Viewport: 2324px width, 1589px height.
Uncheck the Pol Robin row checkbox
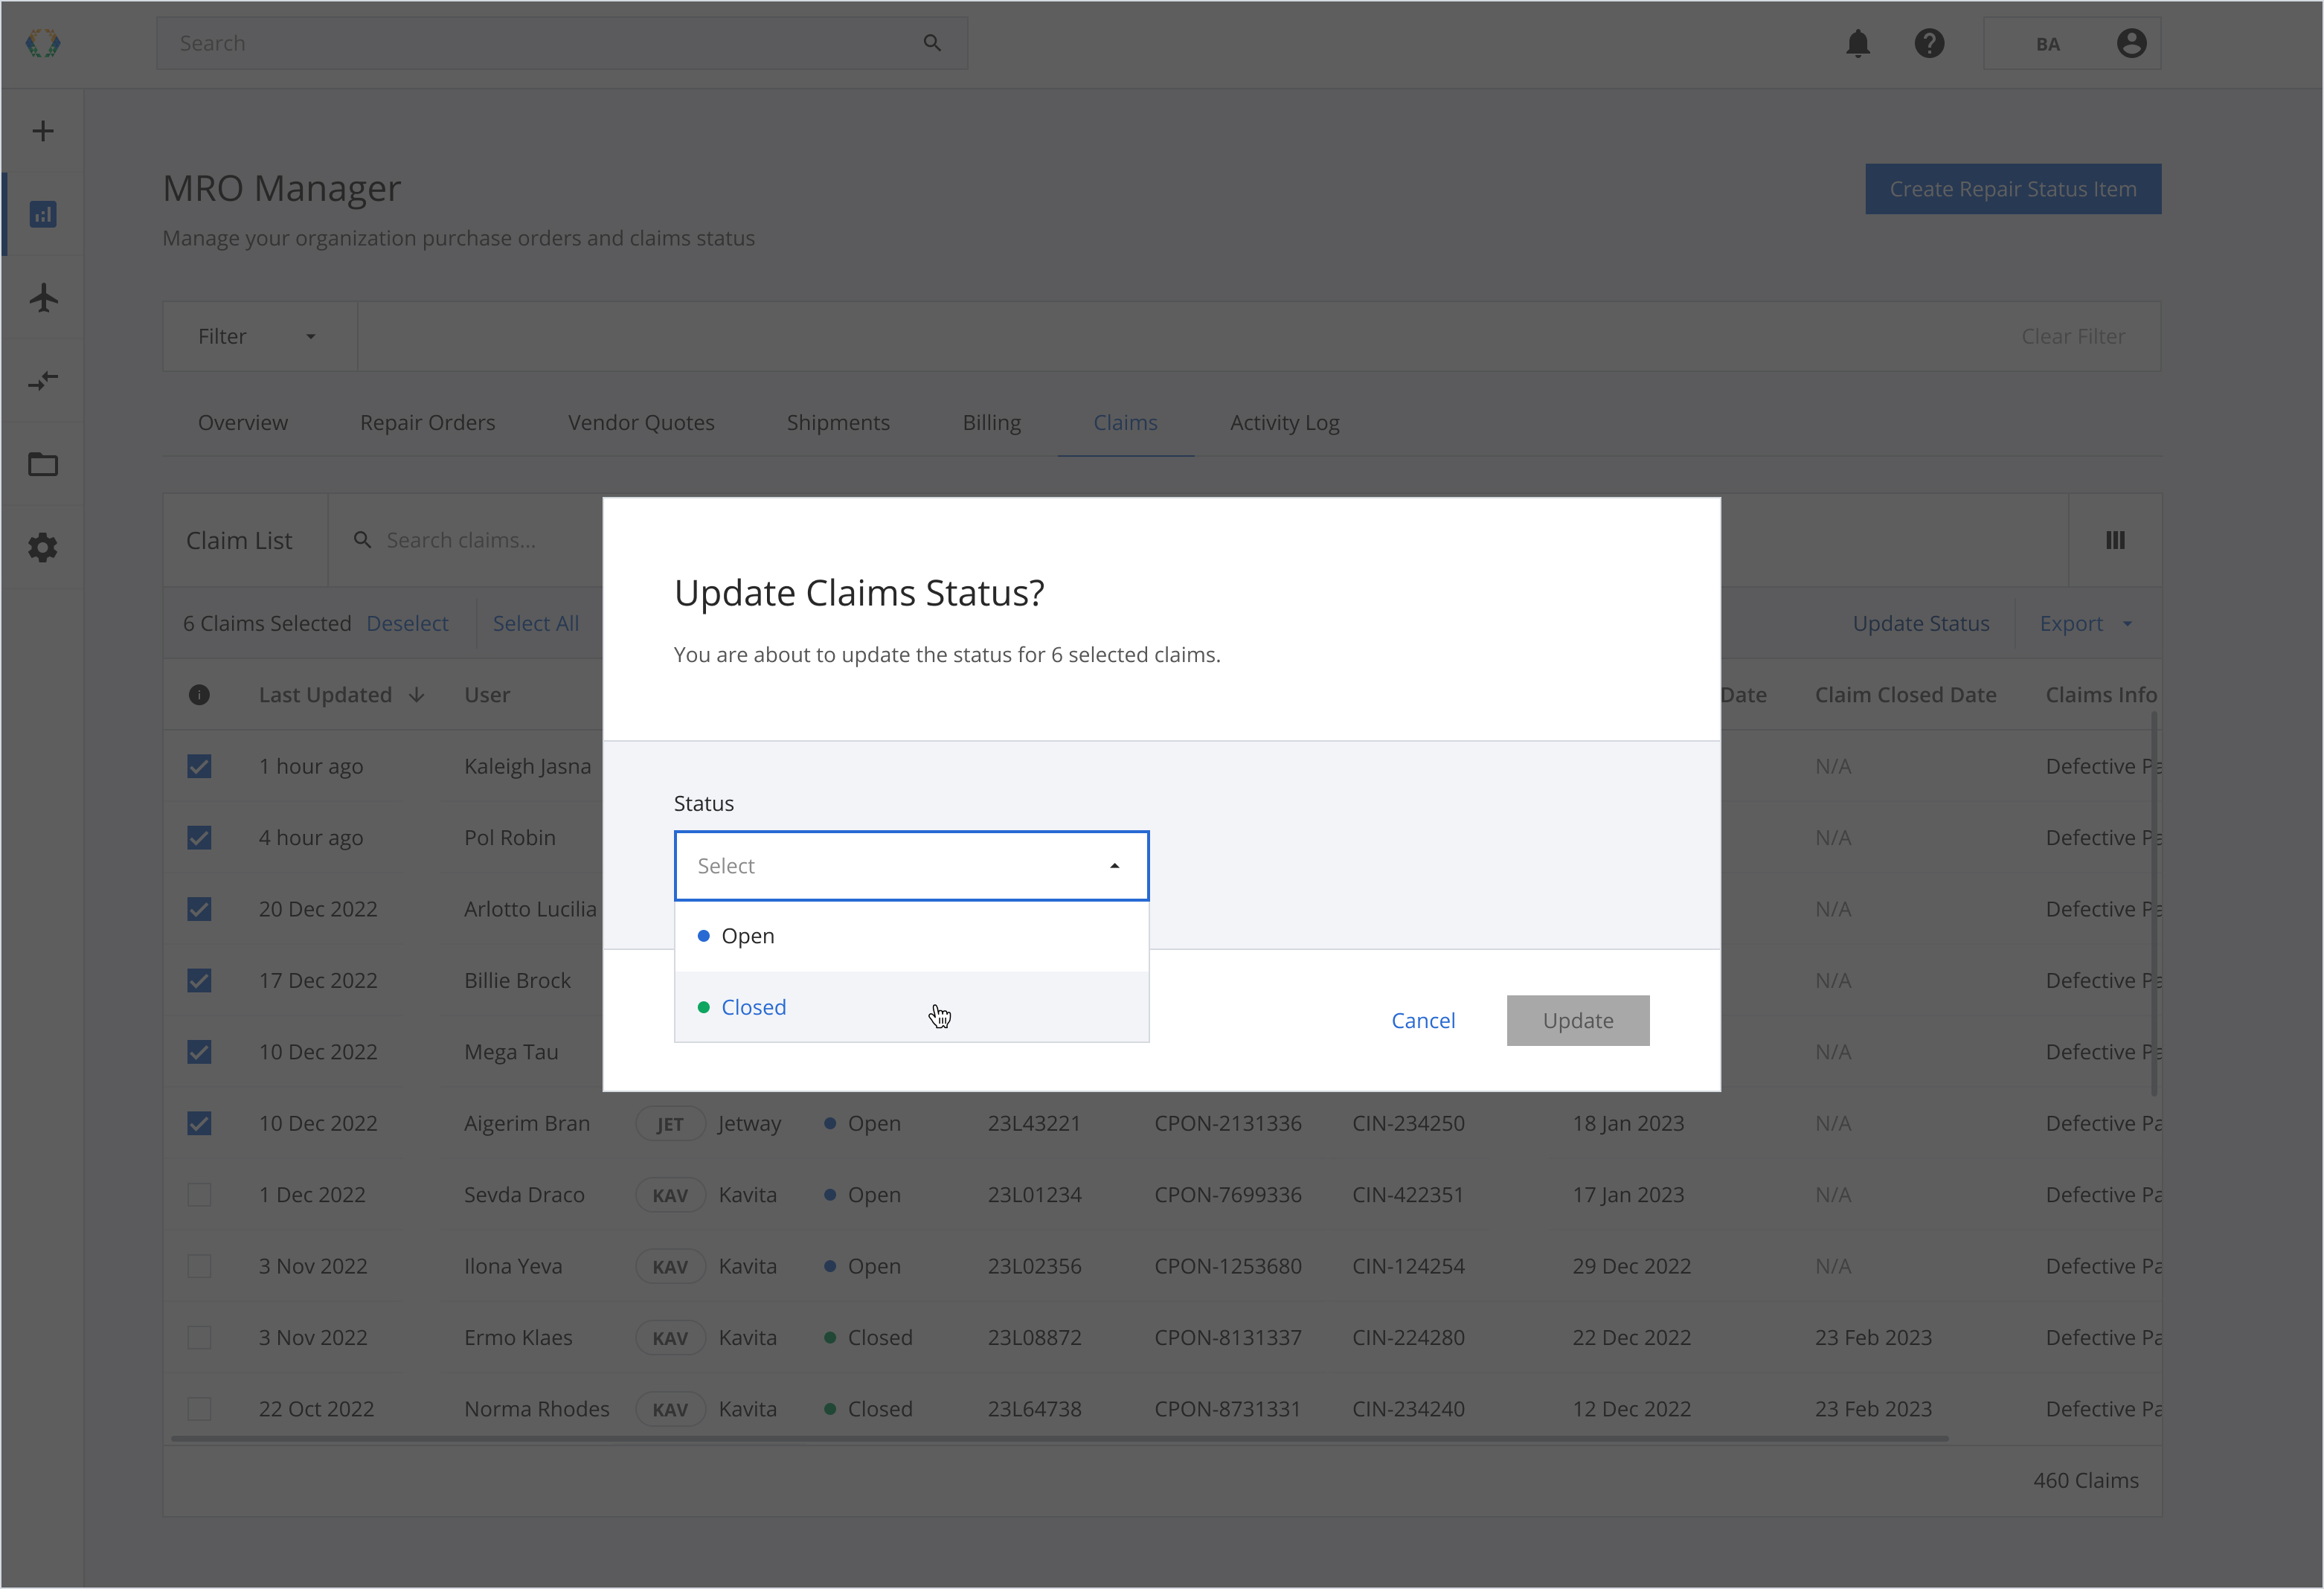[199, 838]
